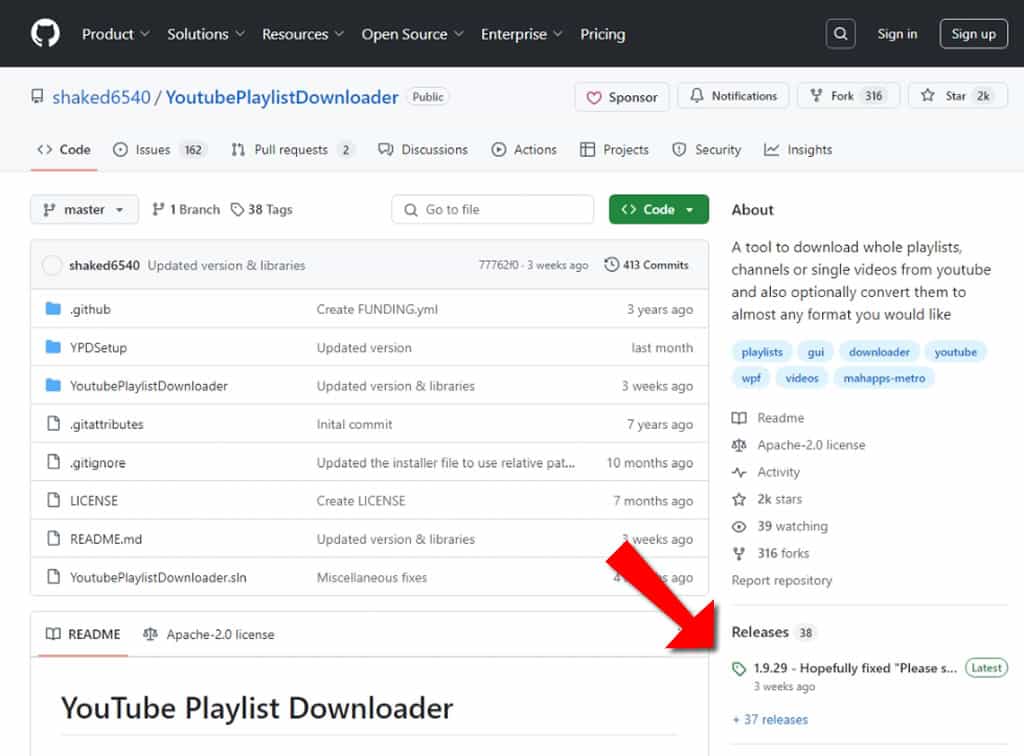
Task: Click the GitHub logo icon
Action: tap(45, 33)
